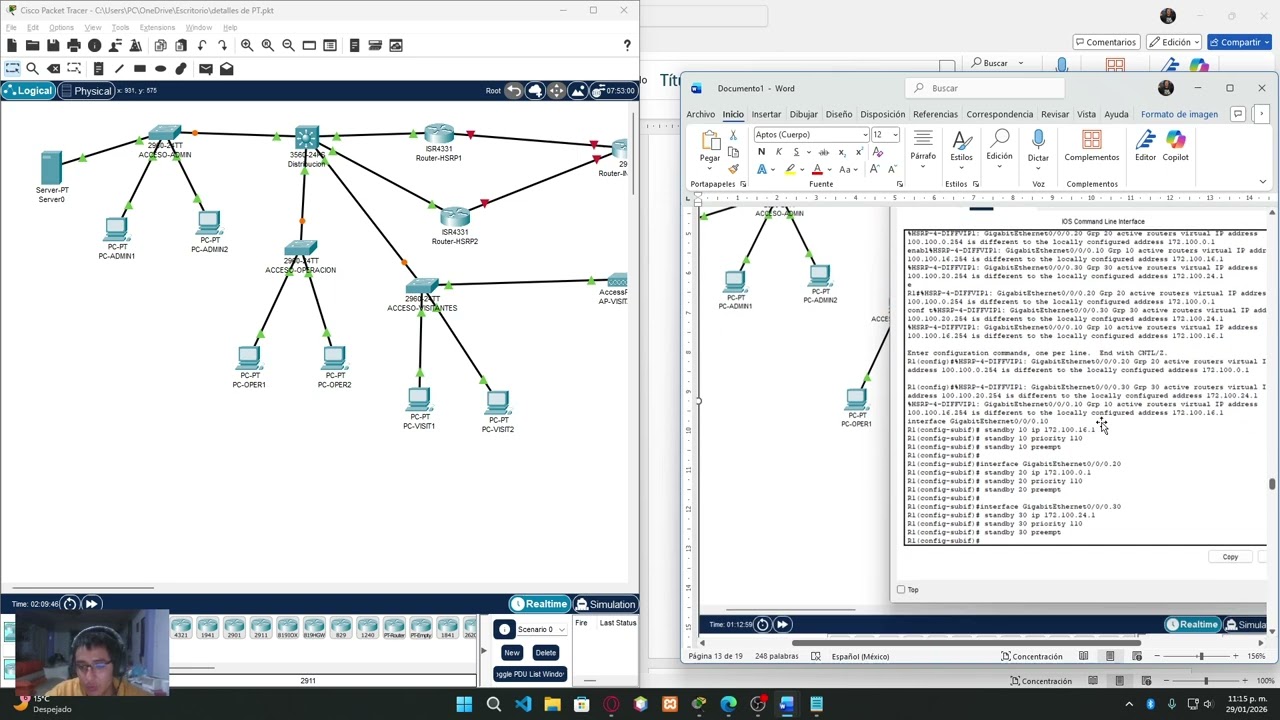The image size is (1280, 720).
Task: Toggle bold formatting in Word
Action: [x=761, y=152]
